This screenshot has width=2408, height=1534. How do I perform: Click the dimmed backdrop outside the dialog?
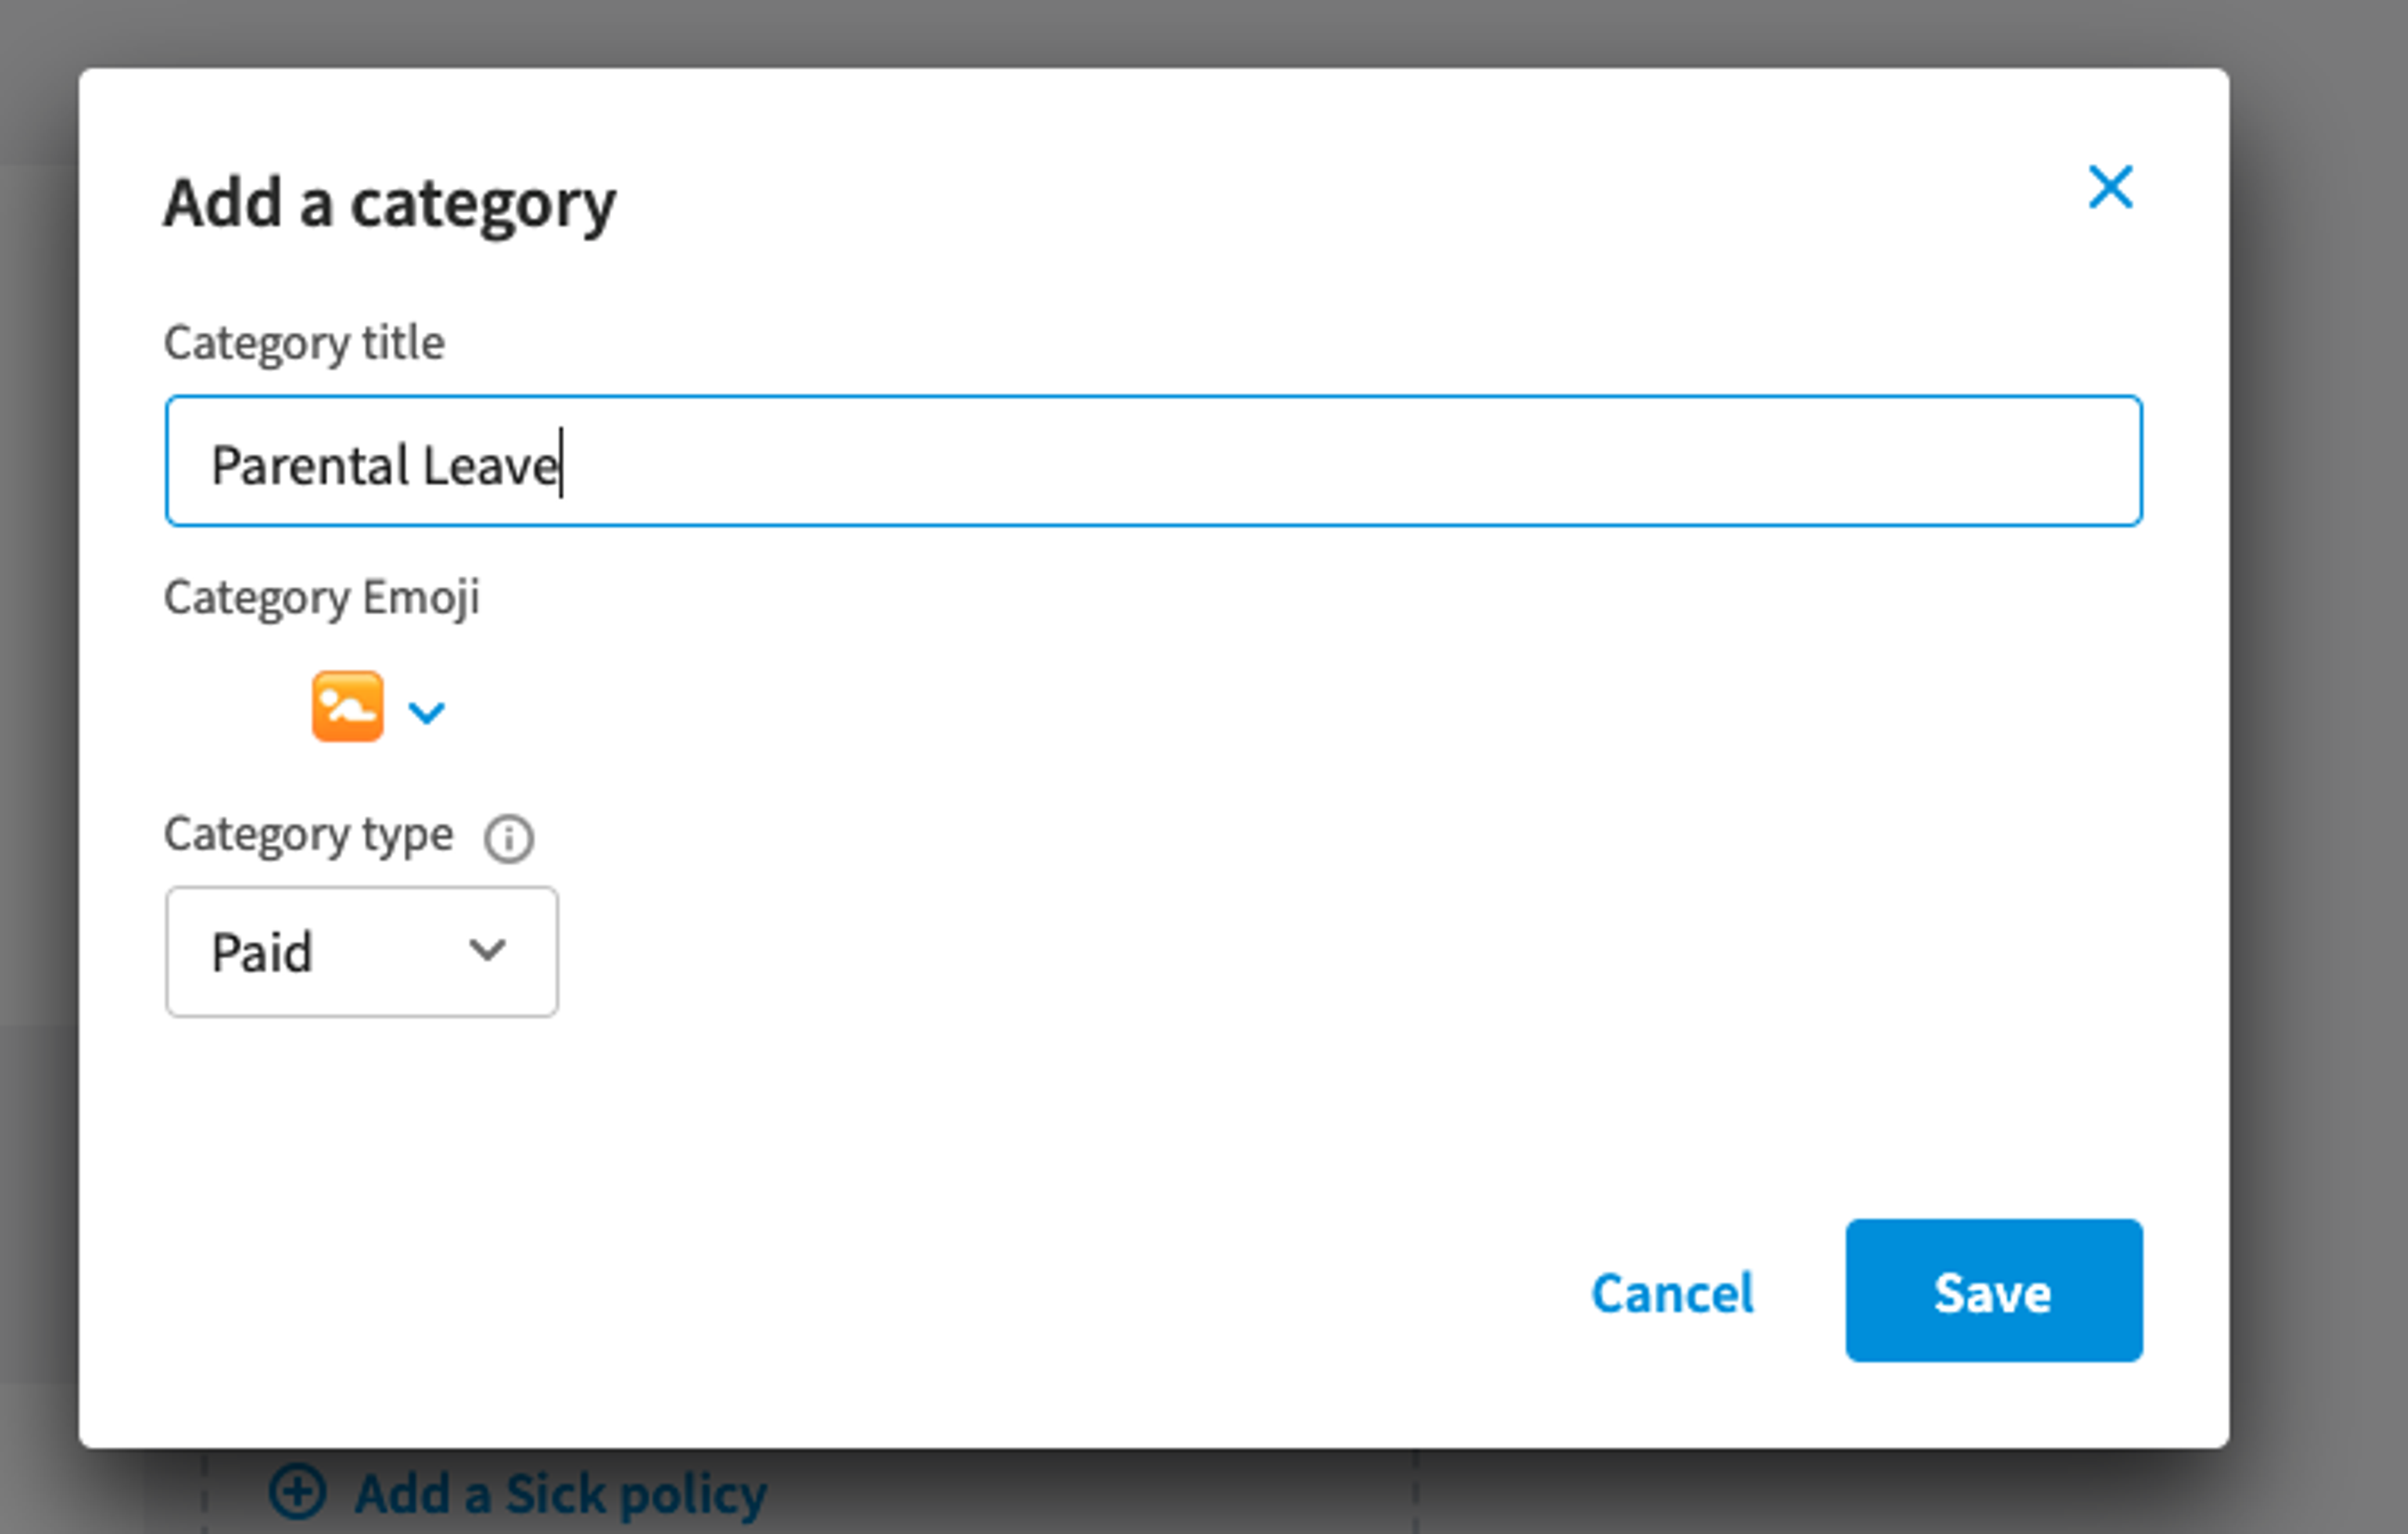(x=2320, y=760)
